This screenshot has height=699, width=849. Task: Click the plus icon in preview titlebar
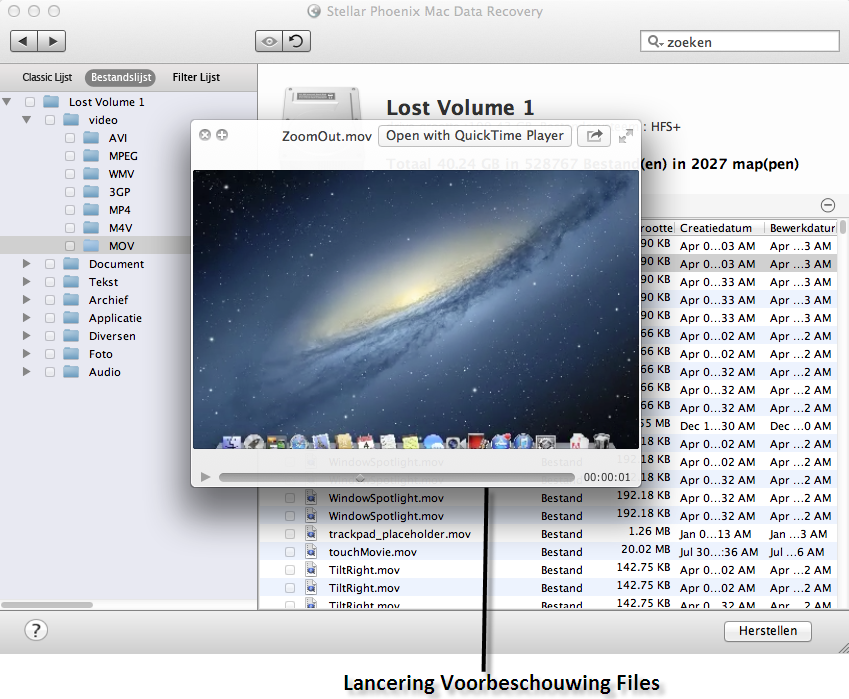[x=222, y=135]
